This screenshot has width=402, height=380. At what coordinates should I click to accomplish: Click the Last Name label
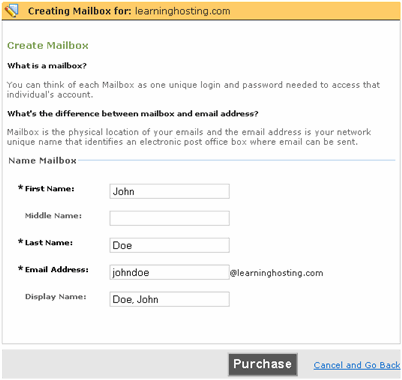pyautogui.click(x=49, y=243)
